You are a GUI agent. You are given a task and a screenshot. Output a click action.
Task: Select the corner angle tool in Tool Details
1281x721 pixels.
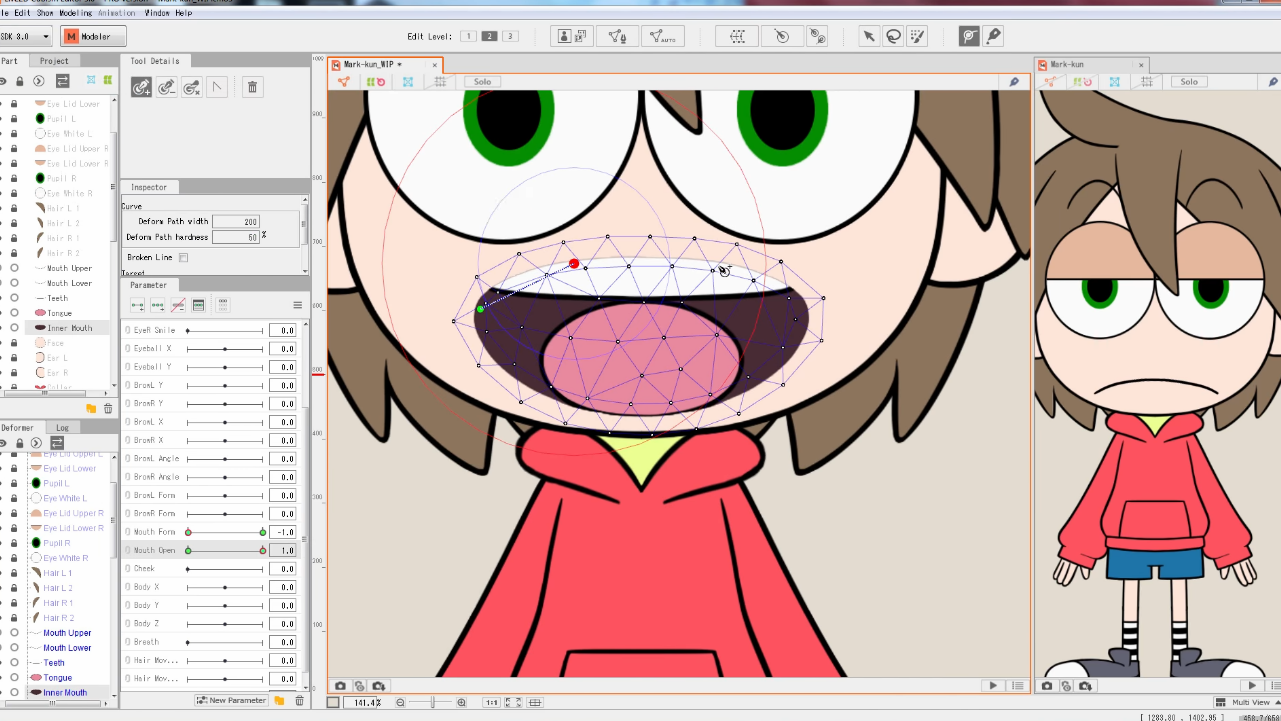click(217, 87)
